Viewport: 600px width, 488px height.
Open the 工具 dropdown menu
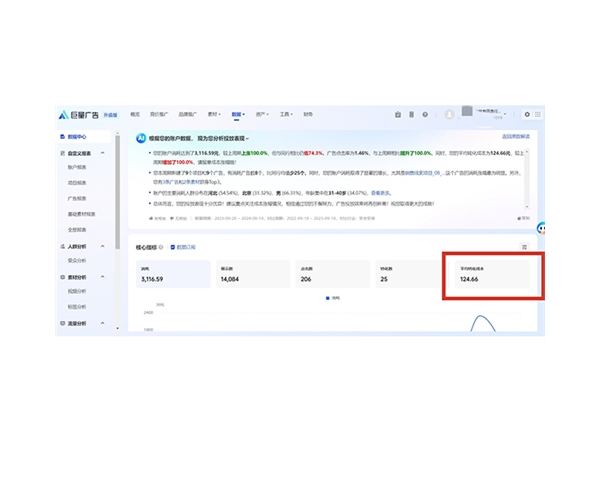pyautogui.click(x=286, y=114)
